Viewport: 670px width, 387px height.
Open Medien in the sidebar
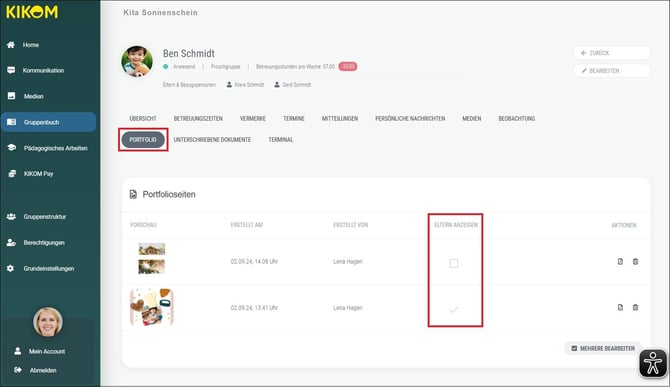pyautogui.click(x=33, y=97)
